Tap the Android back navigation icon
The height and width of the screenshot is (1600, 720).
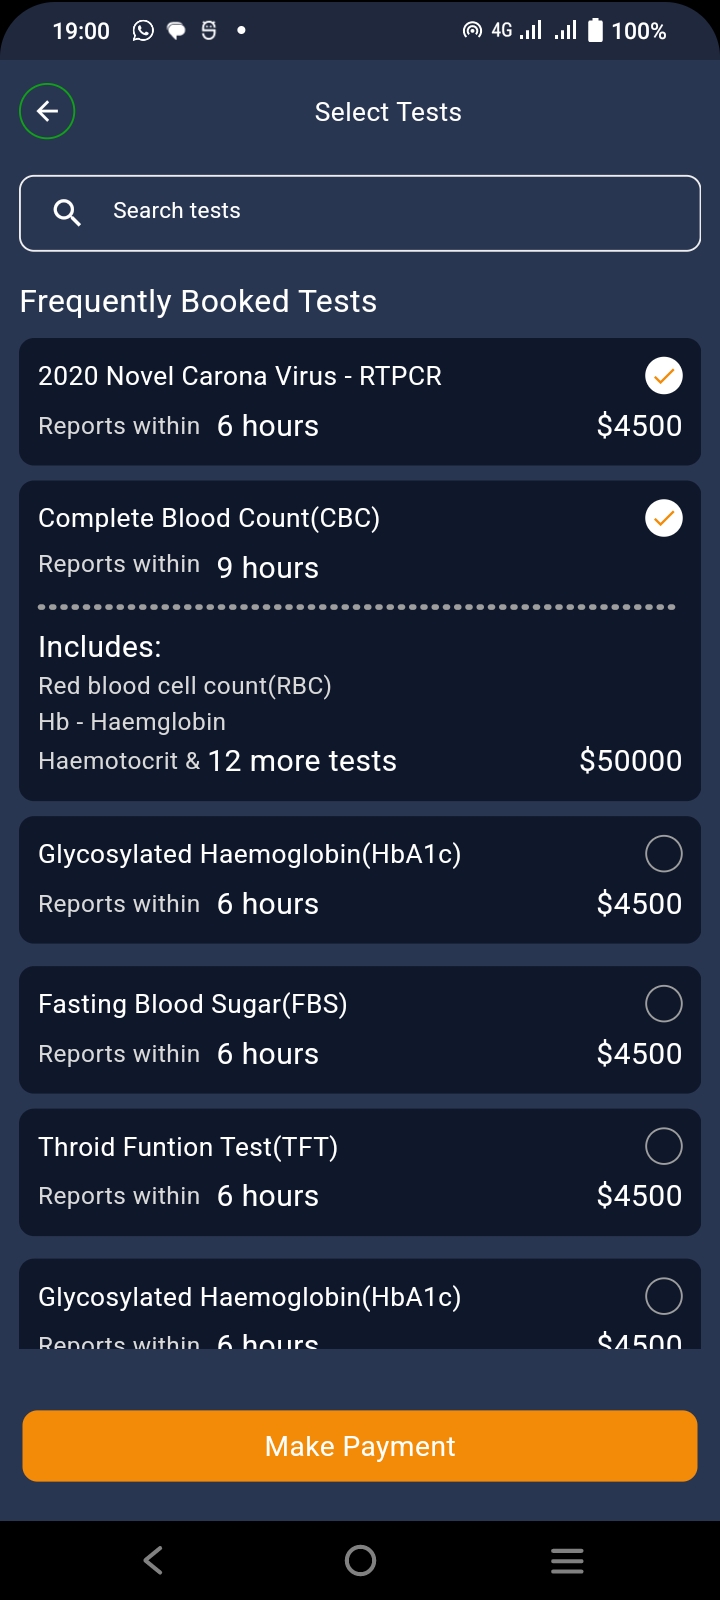(x=153, y=1560)
